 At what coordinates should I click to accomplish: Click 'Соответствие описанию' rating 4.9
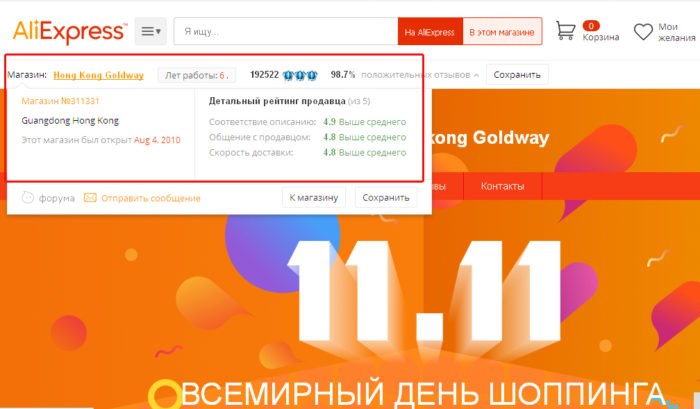[x=329, y=122]
